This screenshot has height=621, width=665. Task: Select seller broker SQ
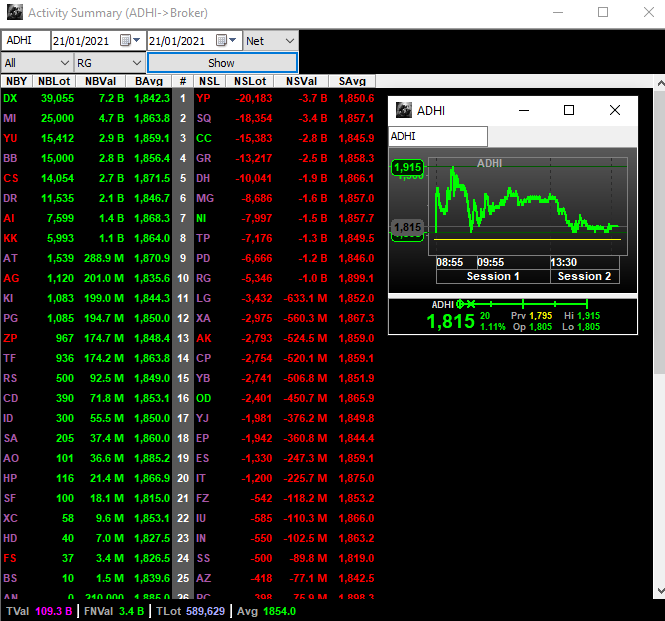point(204,118)
